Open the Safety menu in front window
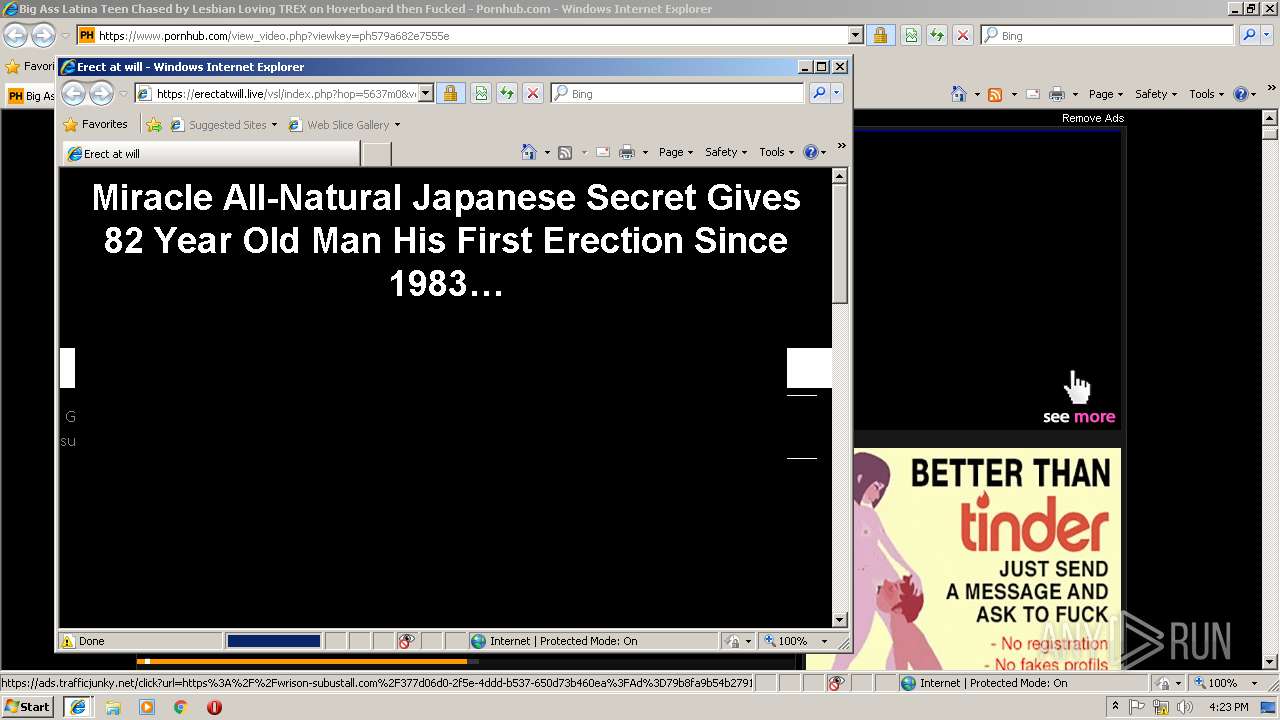 (726, 152)
